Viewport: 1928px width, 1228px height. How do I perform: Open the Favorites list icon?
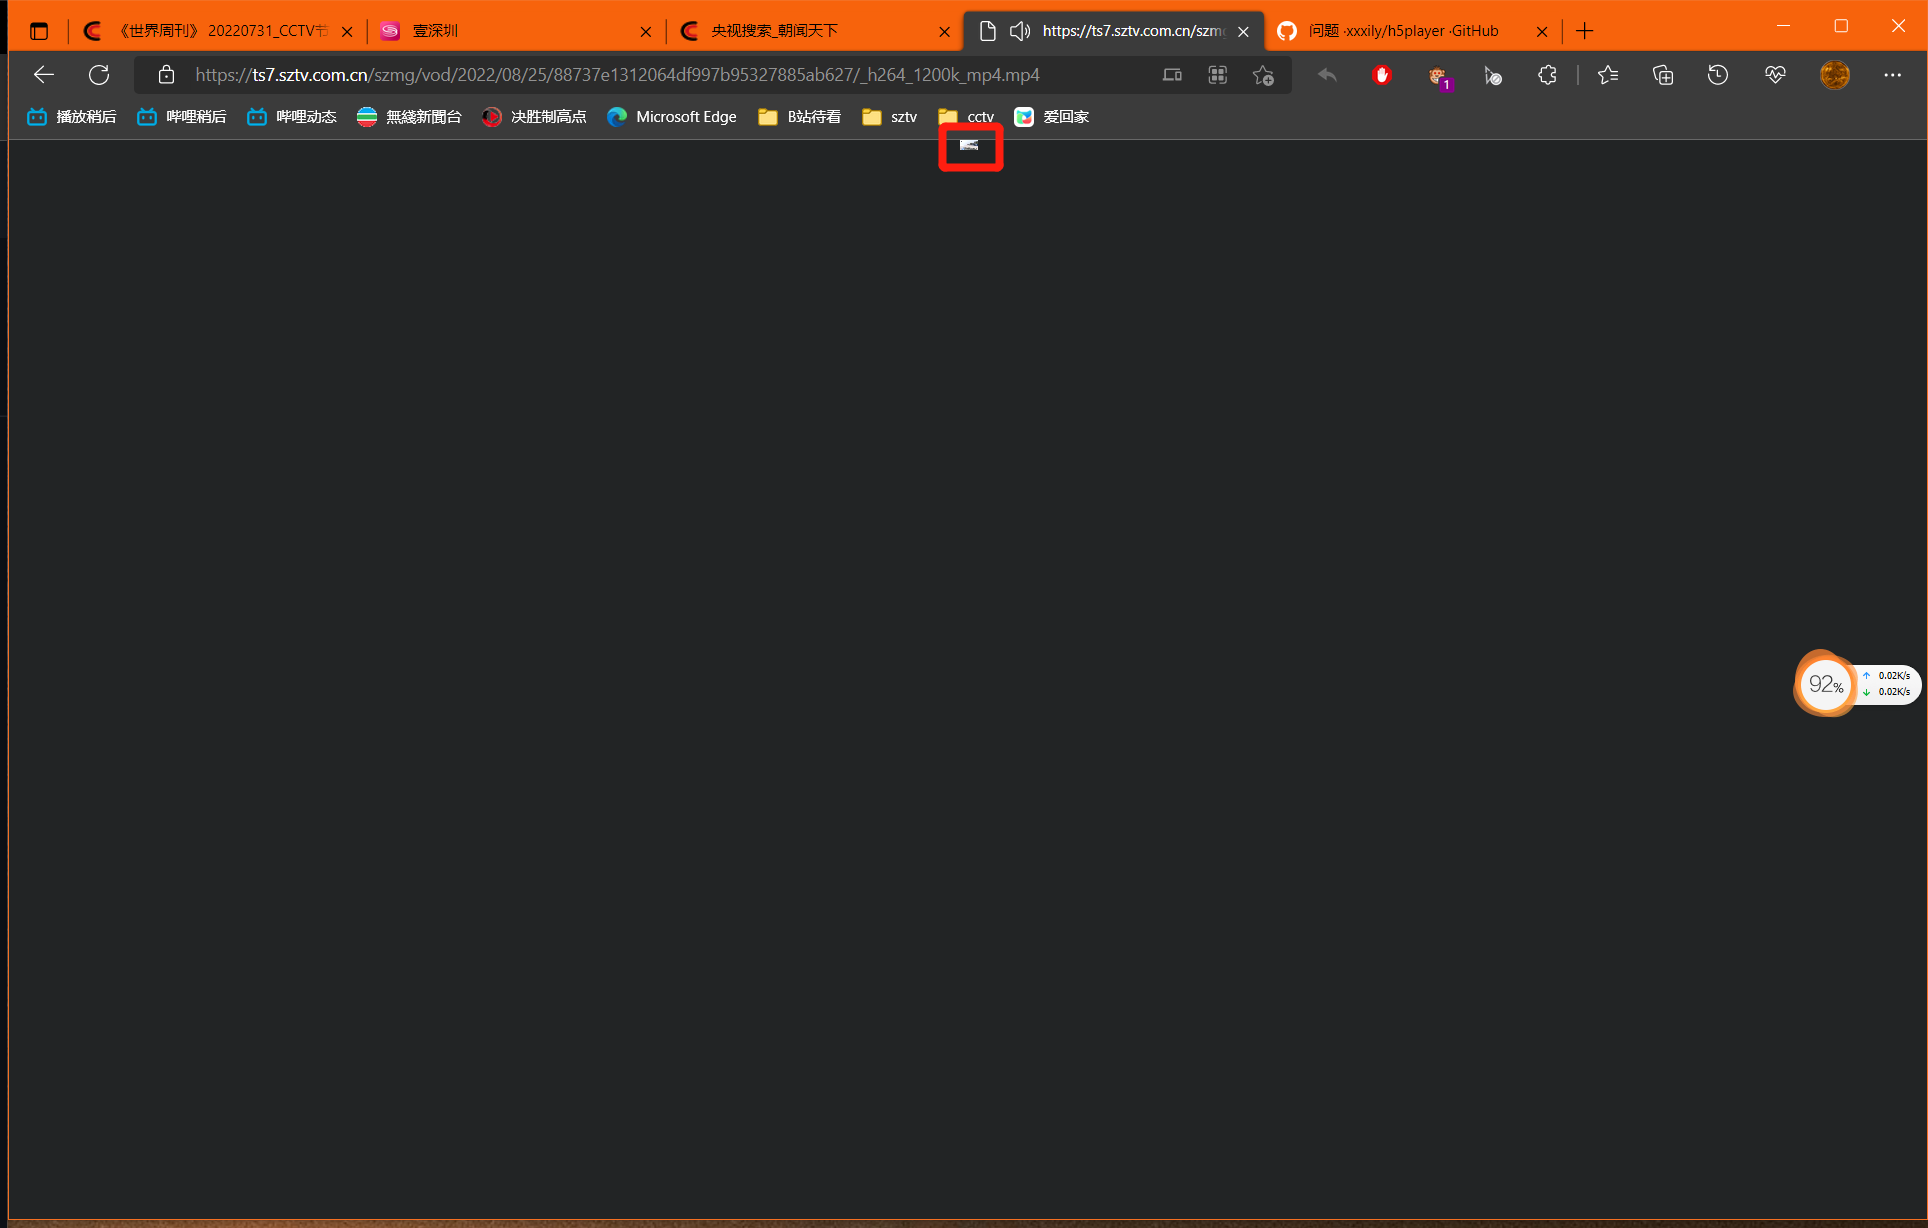[x=1608, y=75]
